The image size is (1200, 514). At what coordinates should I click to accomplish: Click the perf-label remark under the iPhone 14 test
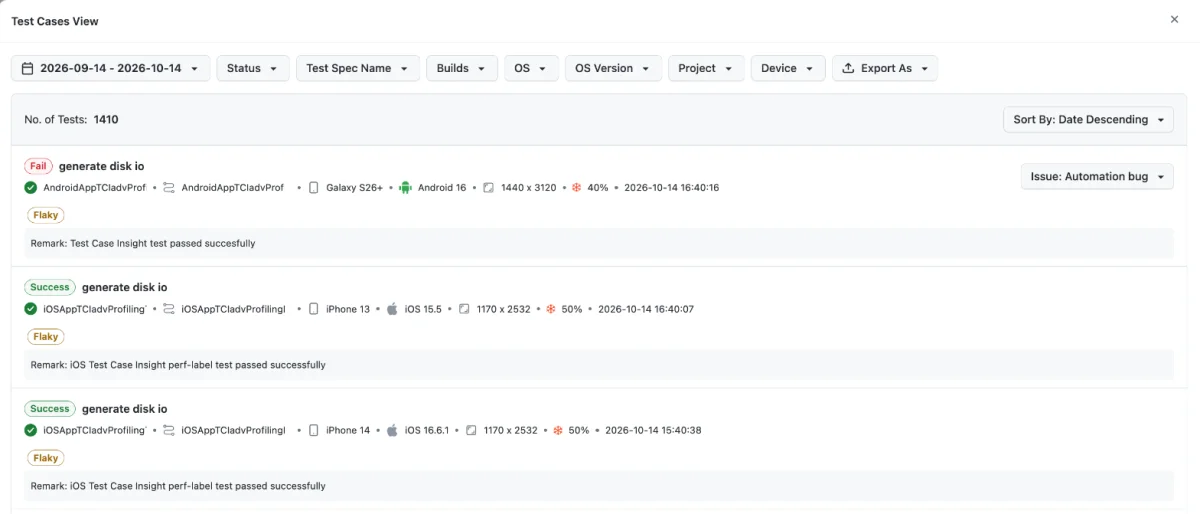tap(178, 486)
